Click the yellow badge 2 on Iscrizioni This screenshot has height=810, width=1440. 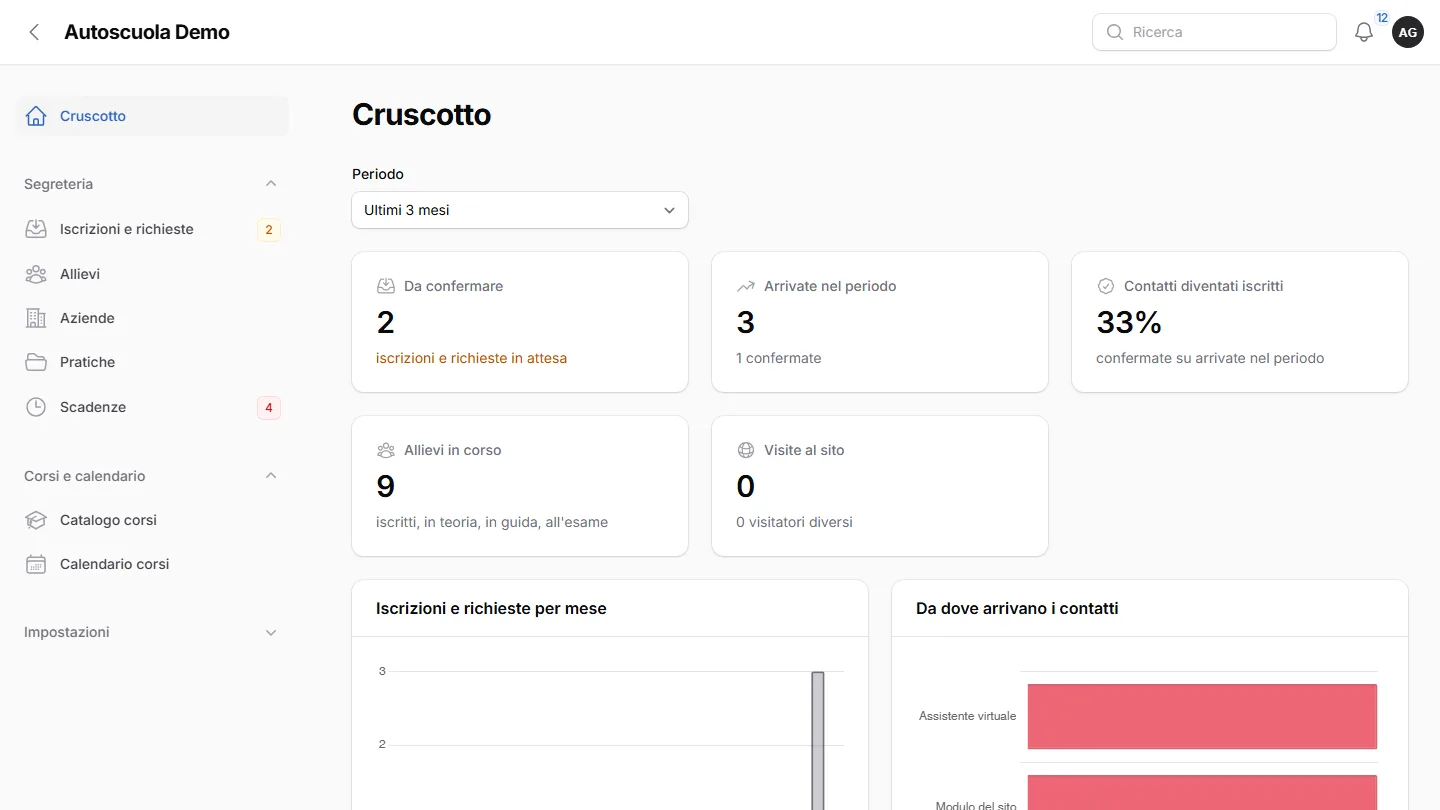[x=268, y=230]
